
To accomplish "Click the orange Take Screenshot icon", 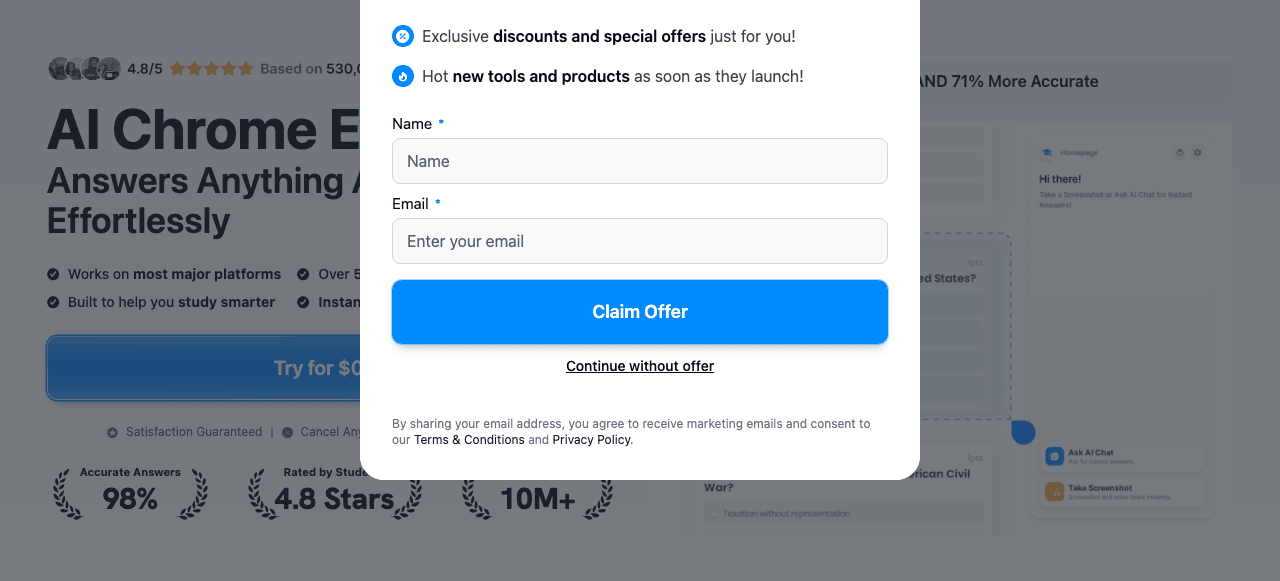I will [1054, 492].
